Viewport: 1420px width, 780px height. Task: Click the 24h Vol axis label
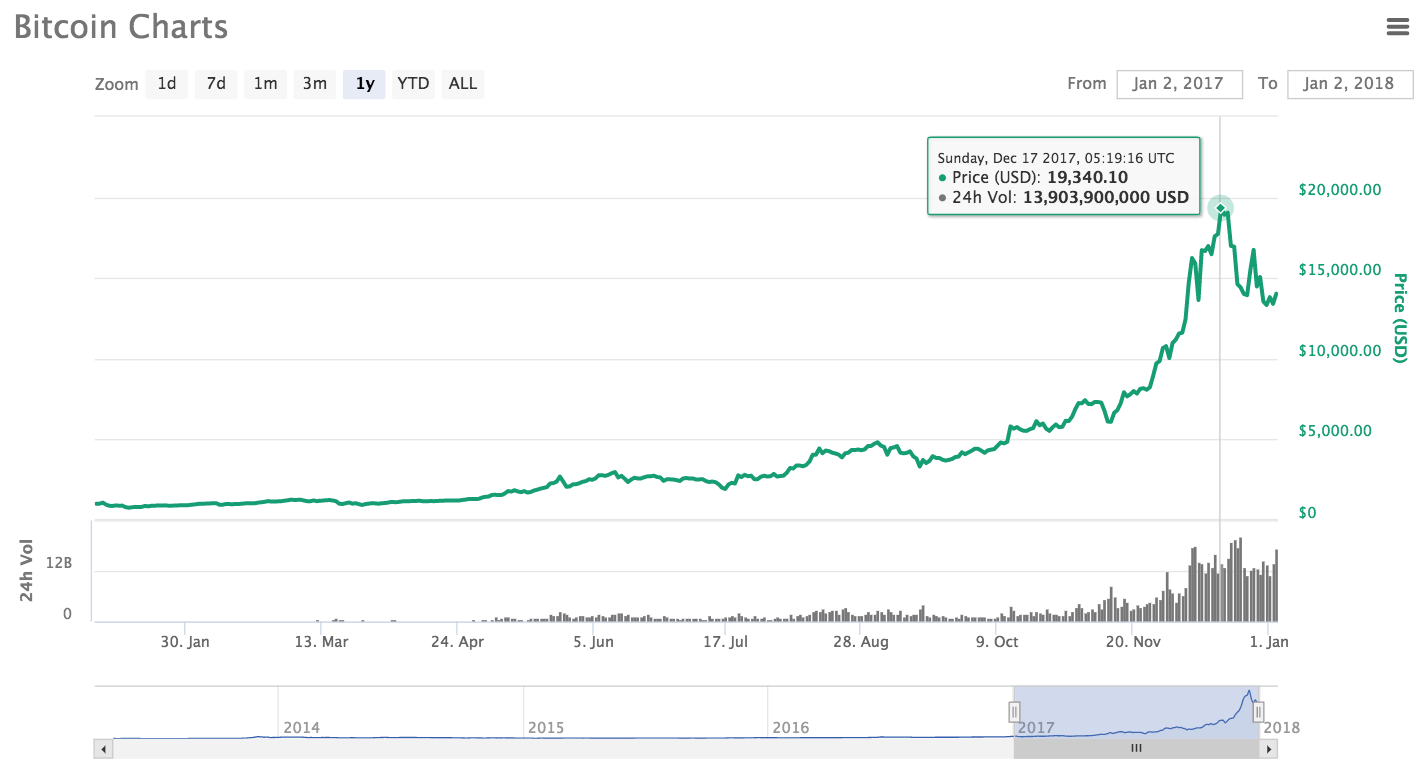(27, 570)
